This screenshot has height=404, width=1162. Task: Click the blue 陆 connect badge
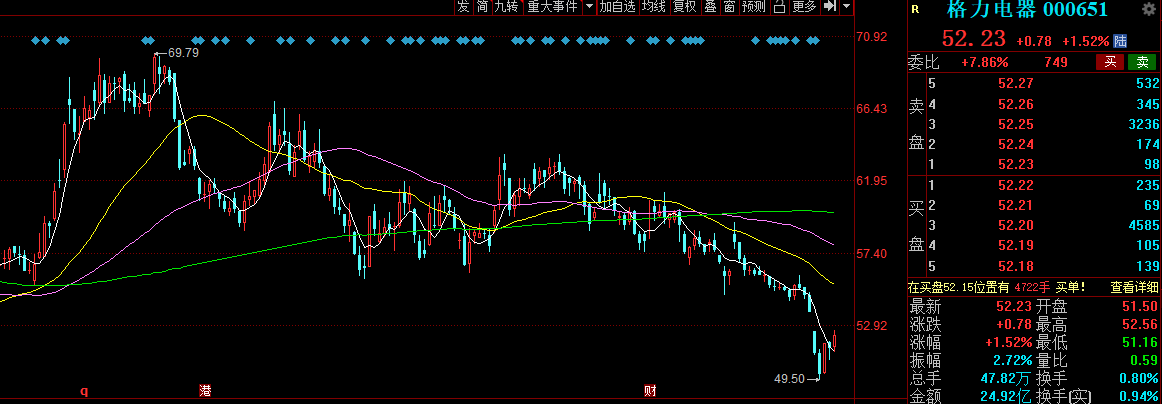pyautogui.click(x=1121, y=41)
